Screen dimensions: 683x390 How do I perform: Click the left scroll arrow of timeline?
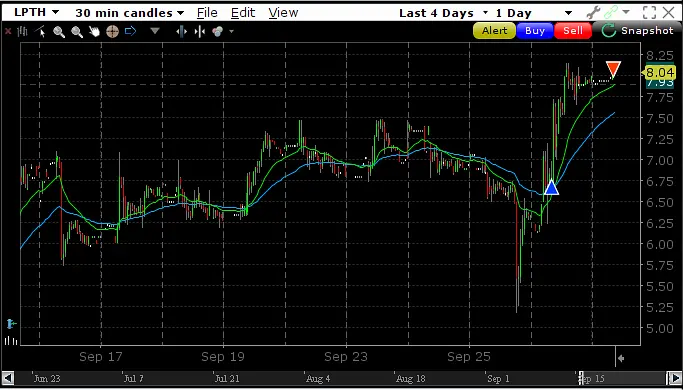(8, 378)
